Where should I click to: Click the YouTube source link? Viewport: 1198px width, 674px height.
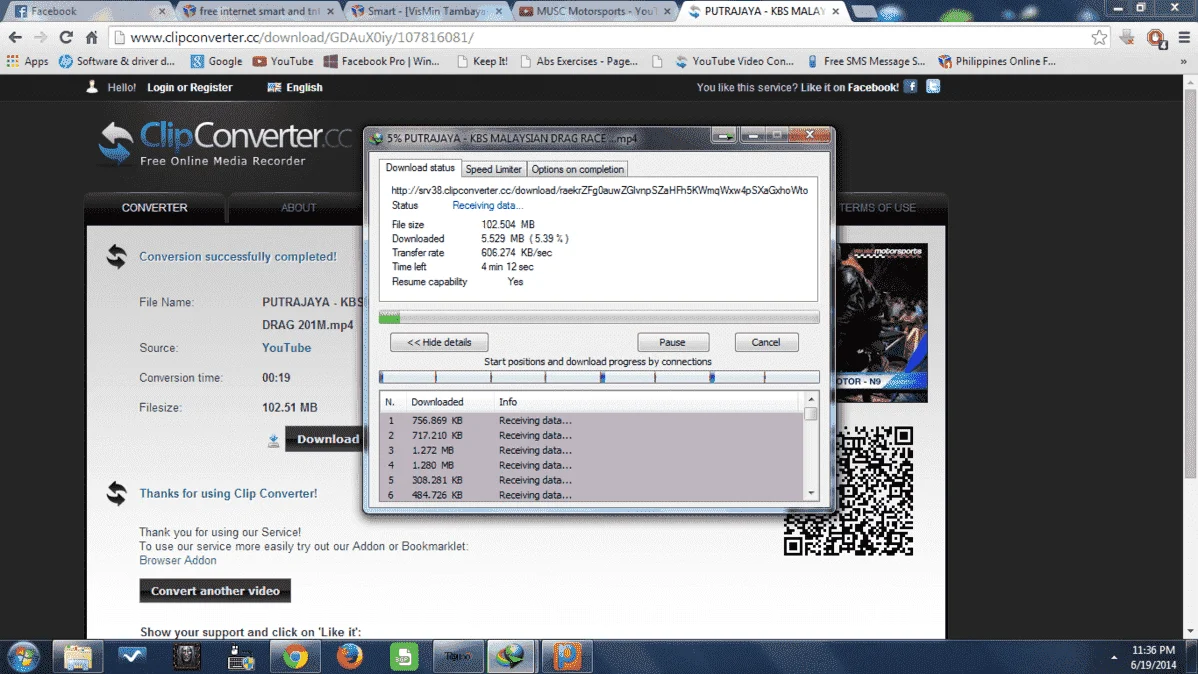[x=287, y=348]
